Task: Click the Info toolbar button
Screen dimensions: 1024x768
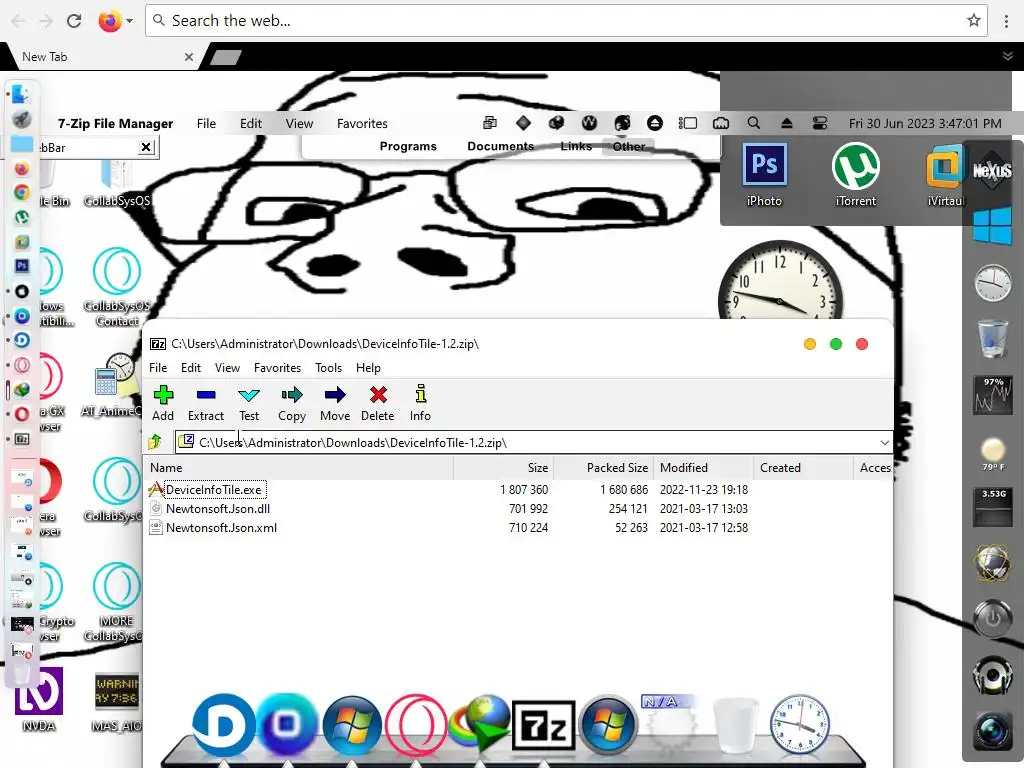Action: (x=420, y=403)
